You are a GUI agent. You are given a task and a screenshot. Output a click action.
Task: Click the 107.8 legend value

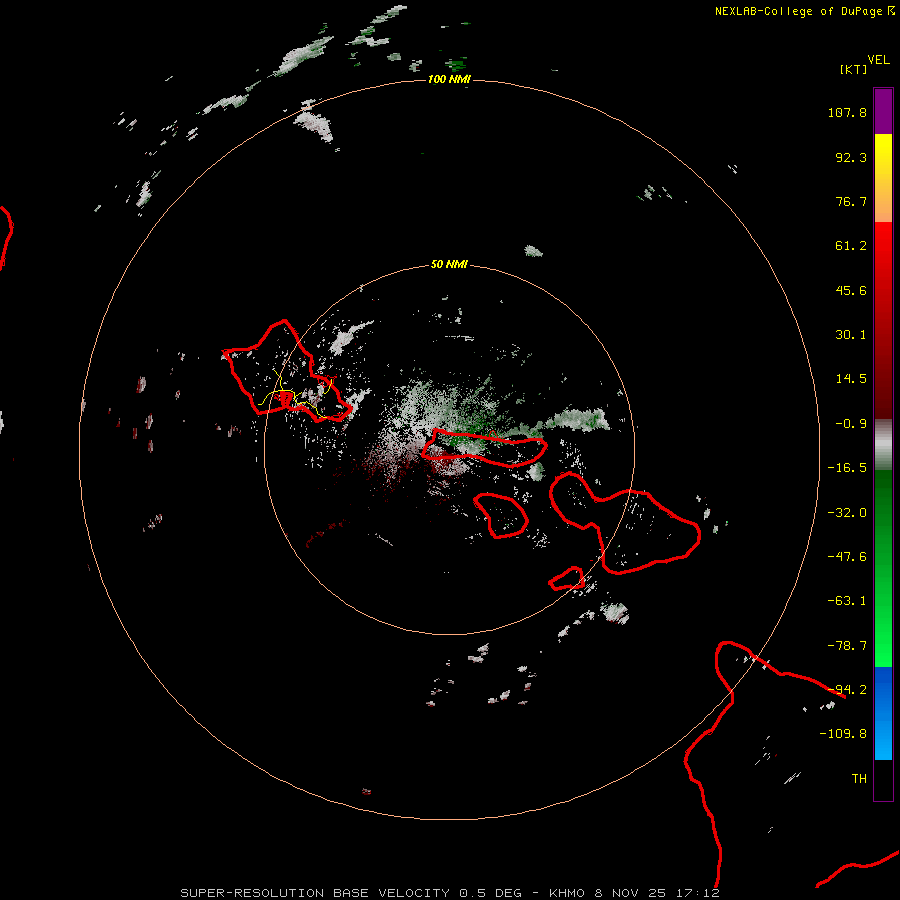coord(847,112)
